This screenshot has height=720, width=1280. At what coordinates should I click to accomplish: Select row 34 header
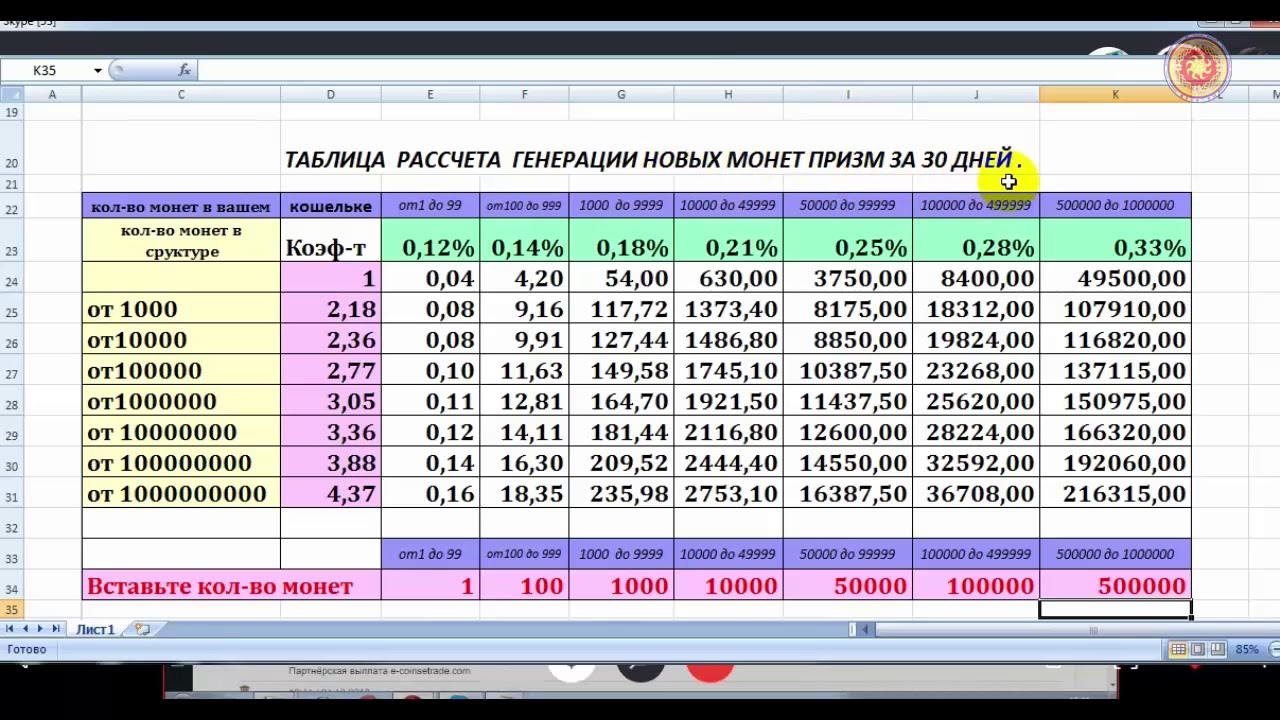(11, 585)
